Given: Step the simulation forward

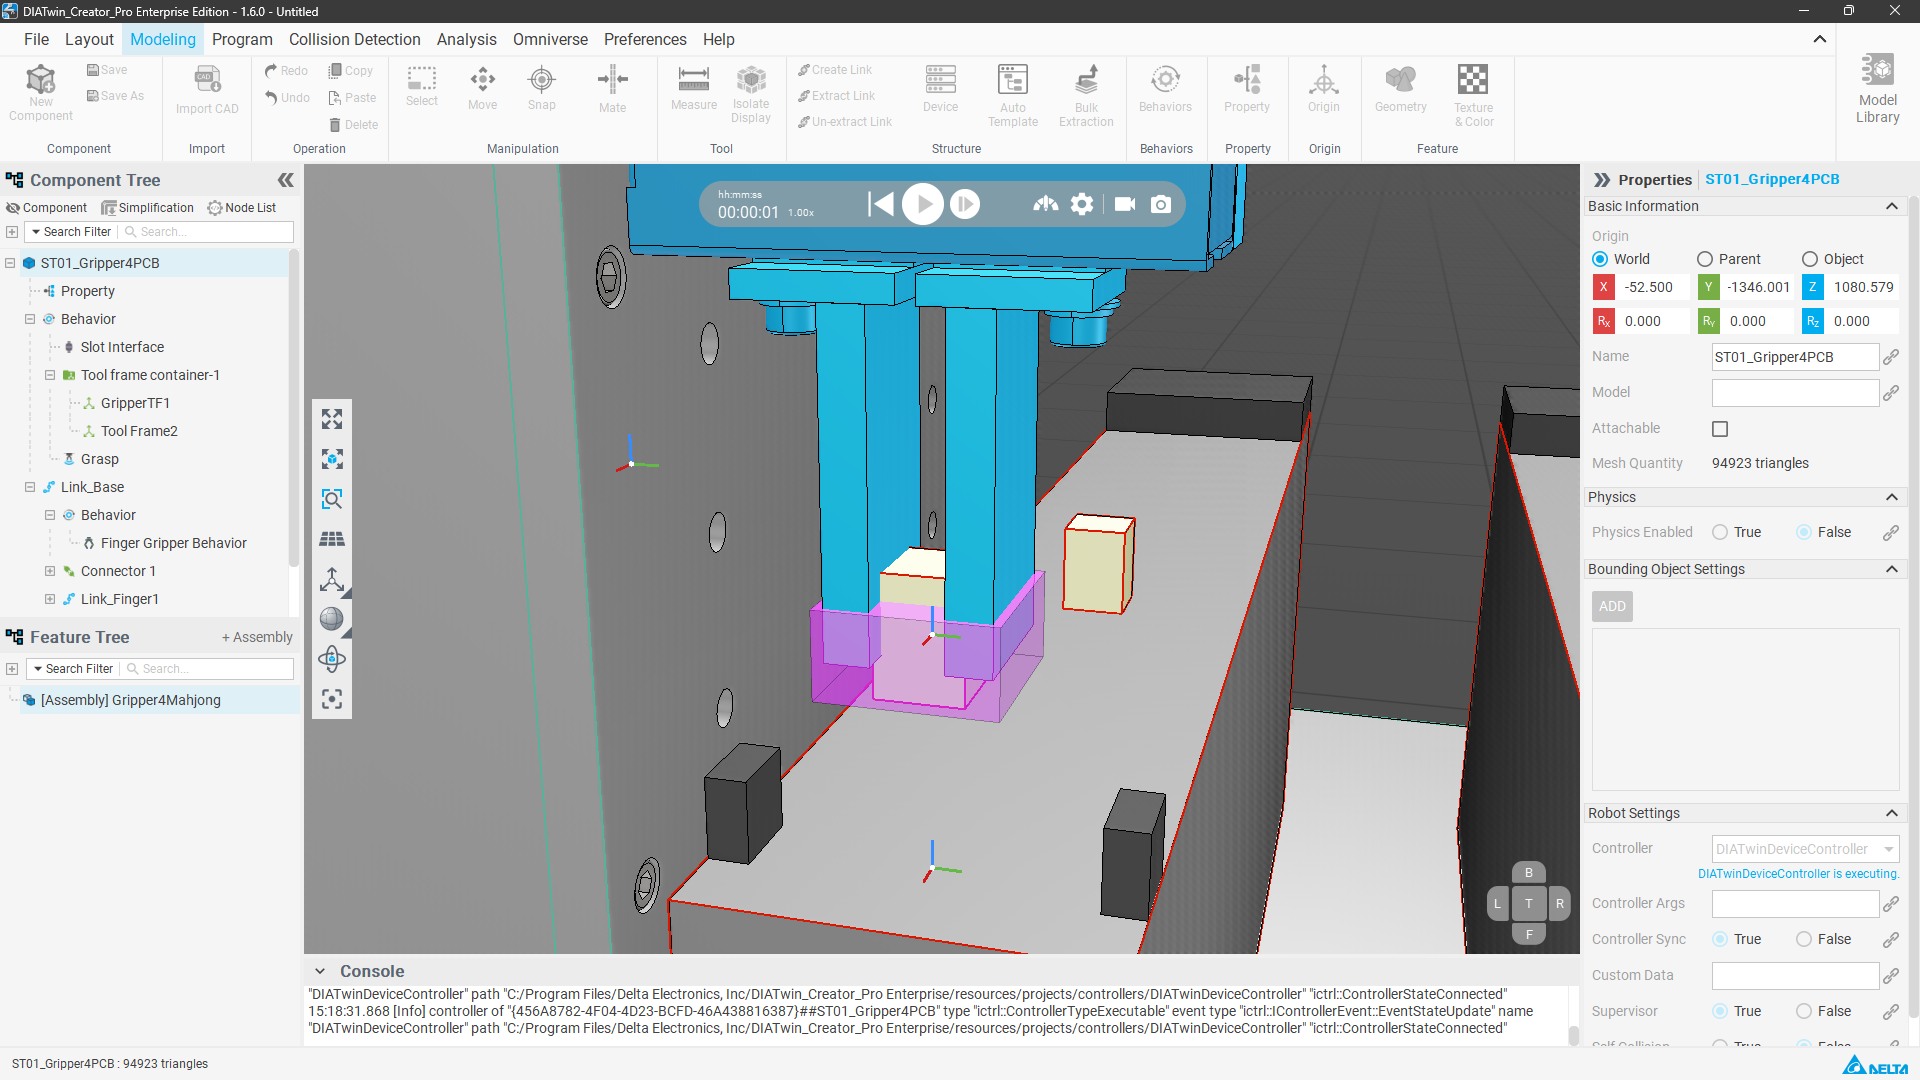Looking at the screenshot, I should 965,204.
